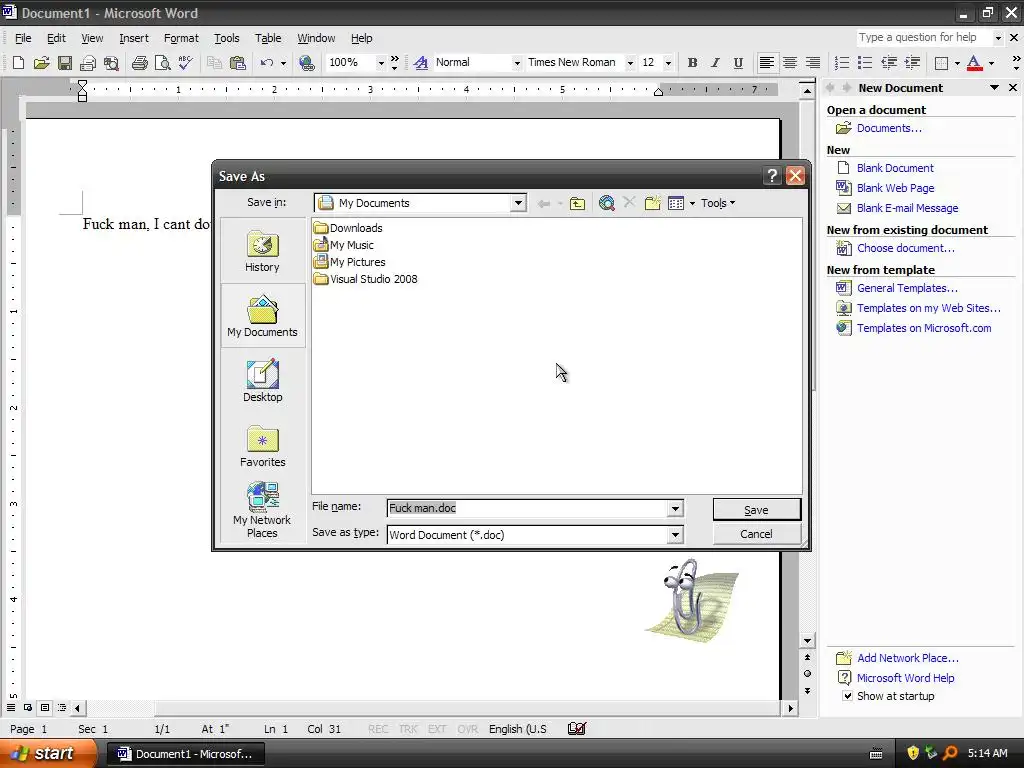Go up one level folder icon
This screenshot has width=1024, height=768.
[x=577, y=203]
